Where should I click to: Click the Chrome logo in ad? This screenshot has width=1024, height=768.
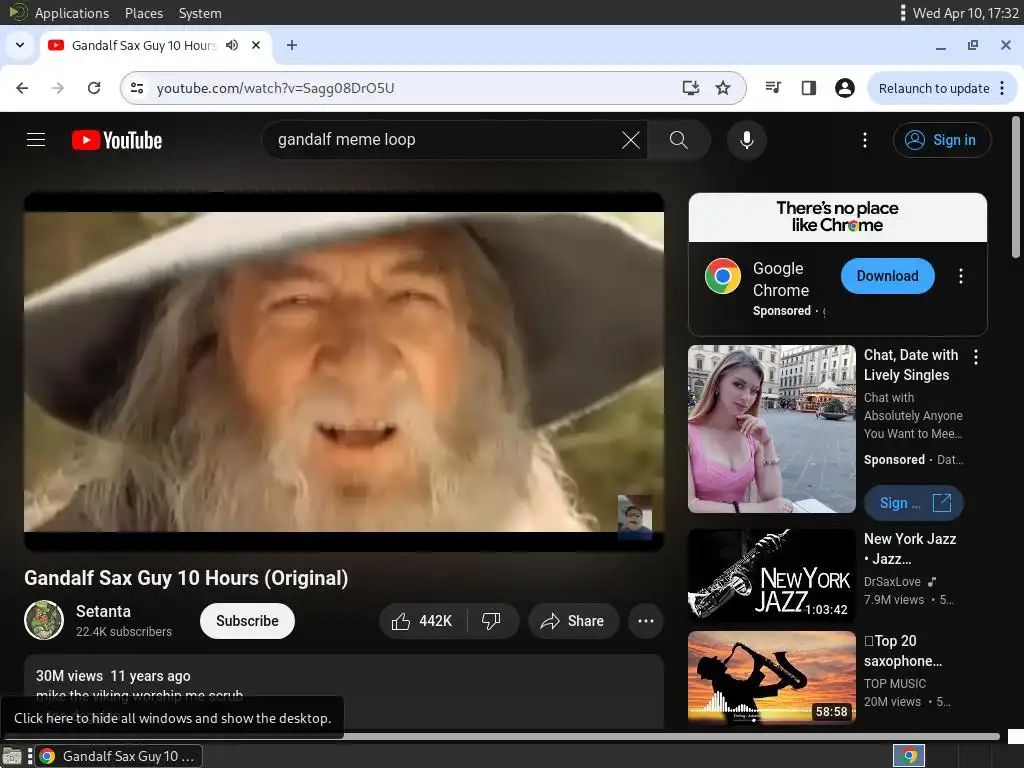pyautogui.click(x=722, y=276)
